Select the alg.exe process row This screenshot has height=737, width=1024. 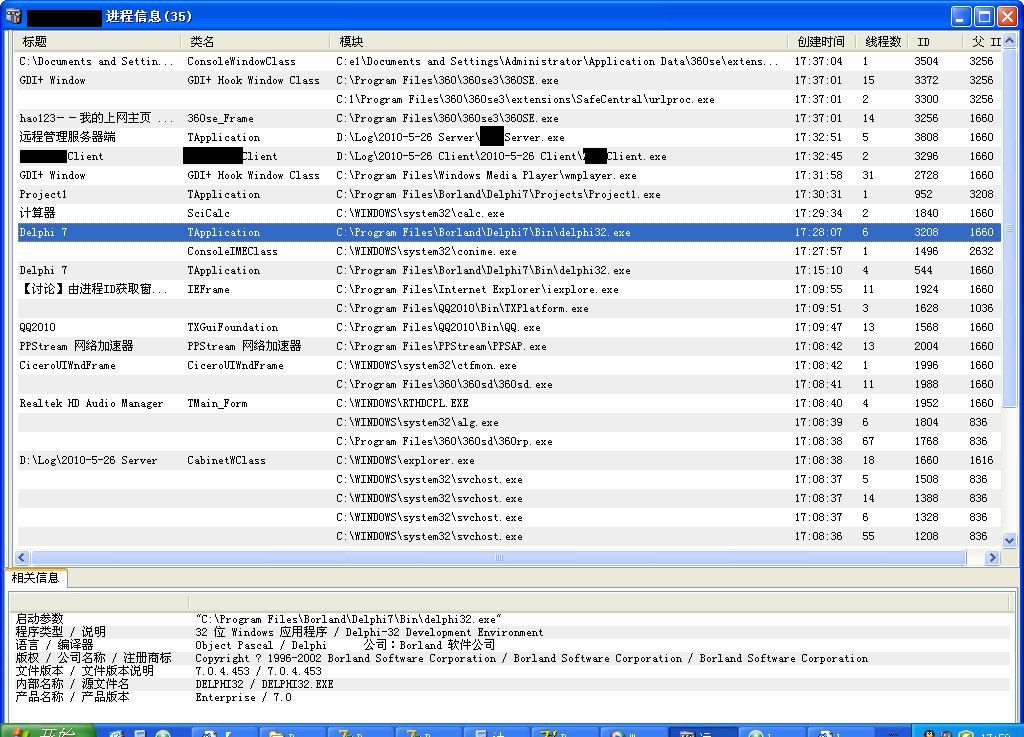tap(509, 422)
